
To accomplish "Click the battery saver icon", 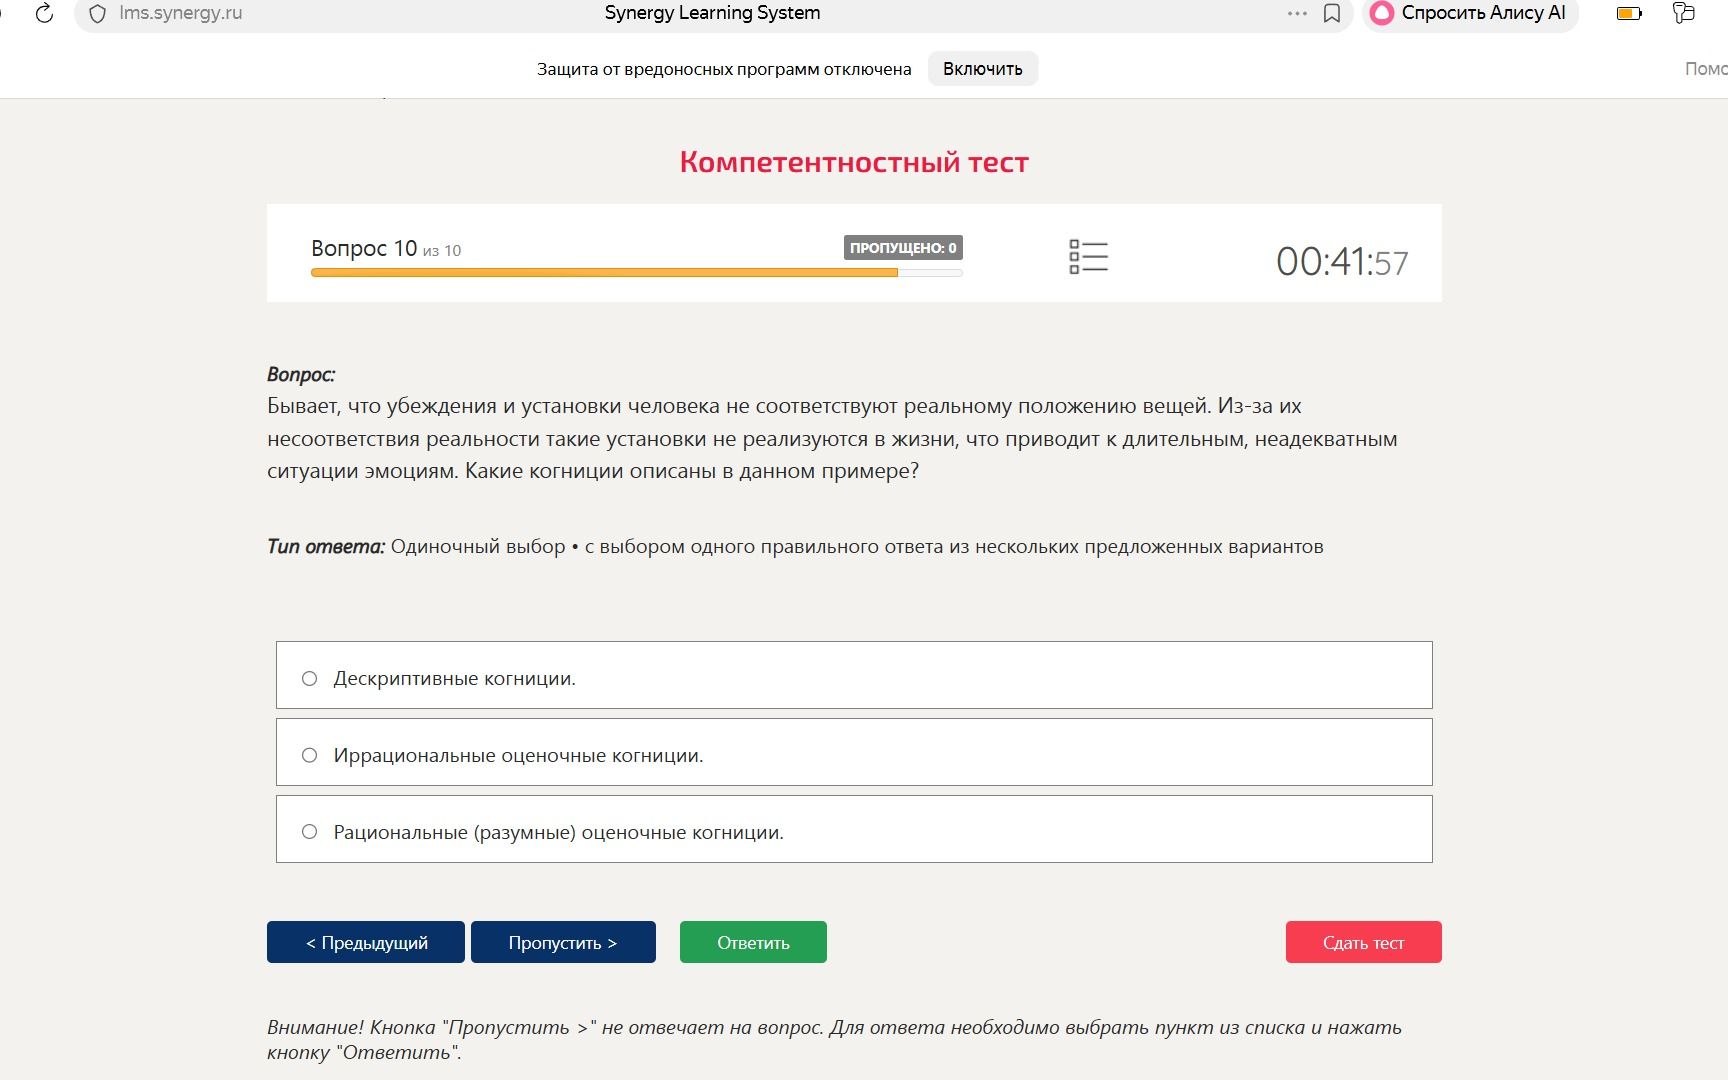I will point(1629,13).
